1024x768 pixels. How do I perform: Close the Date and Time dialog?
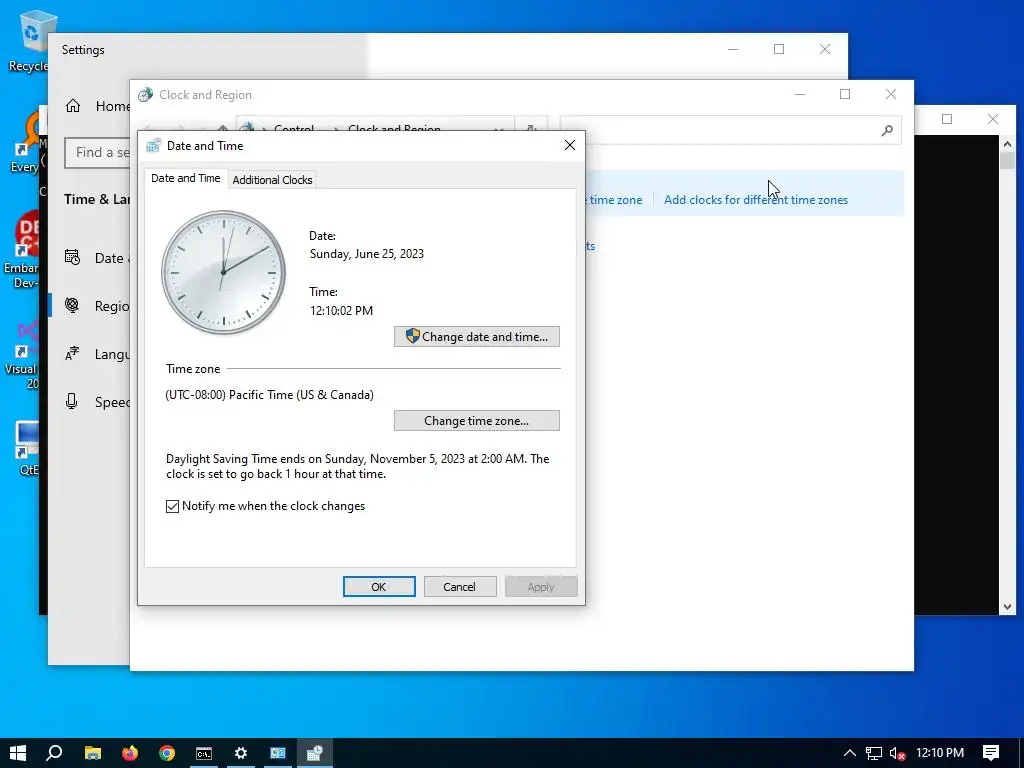point(570,145)
